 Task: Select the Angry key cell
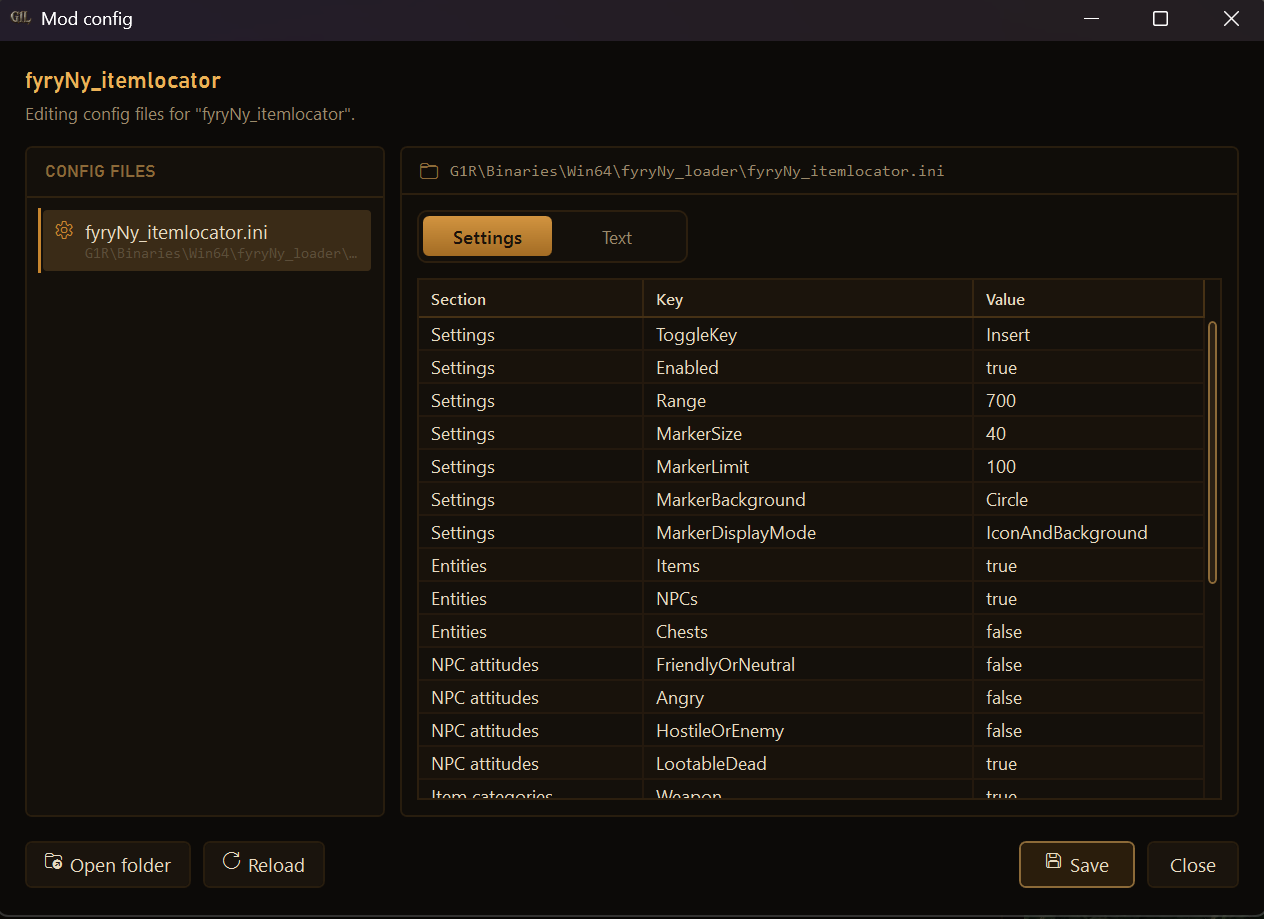[808, 698]
